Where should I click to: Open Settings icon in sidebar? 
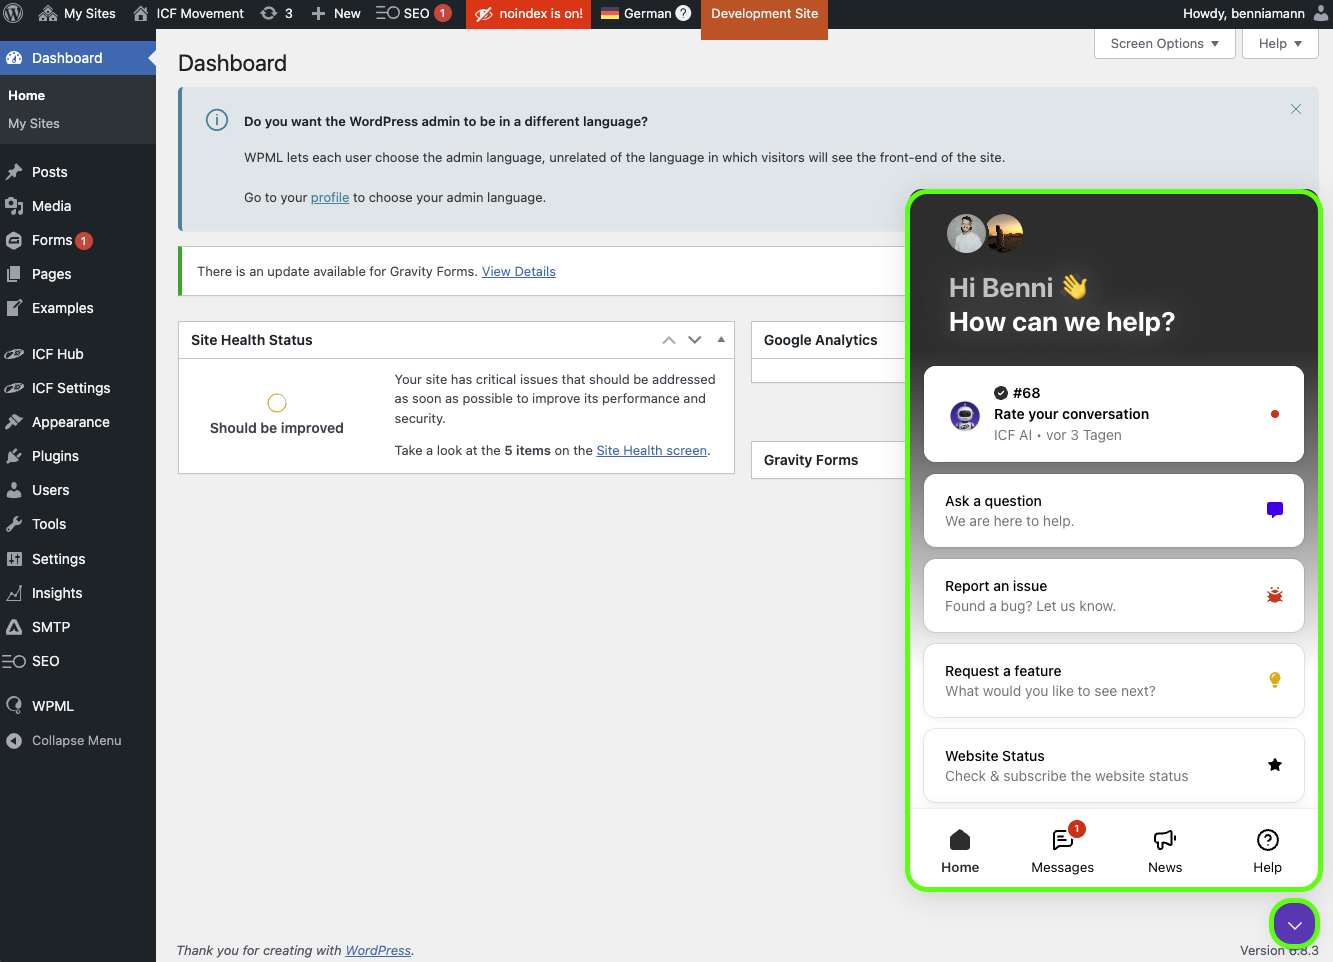(x=14, y=559)
